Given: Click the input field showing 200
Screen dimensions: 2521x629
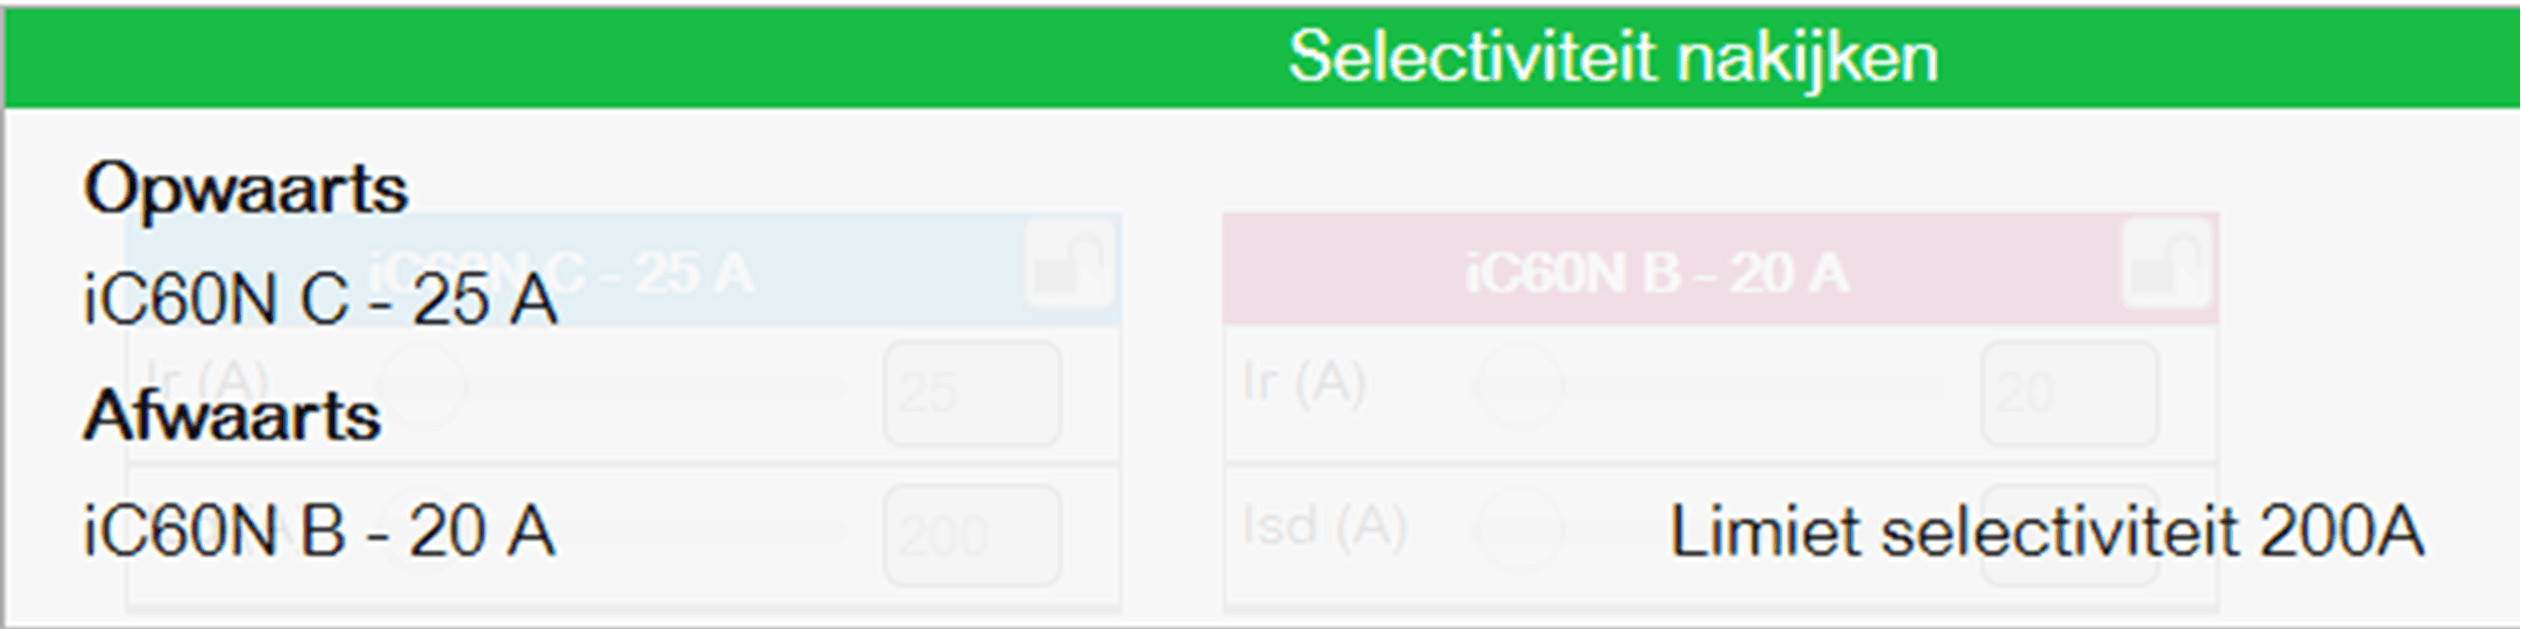Looking at the screenshot, I should (x=971, y=535).
